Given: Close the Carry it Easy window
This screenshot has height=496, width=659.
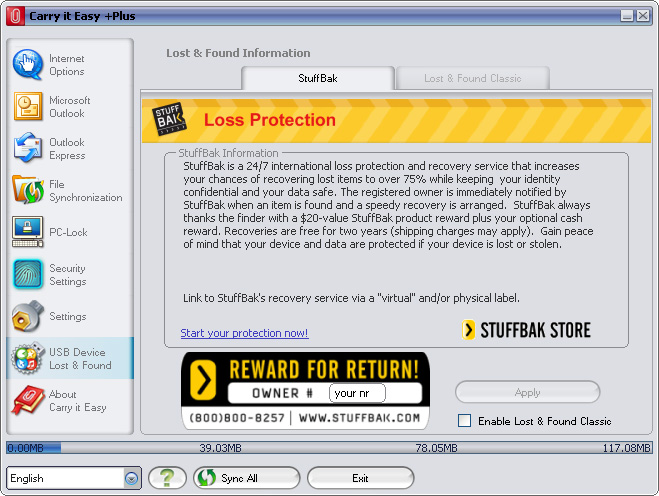Looking at the screenshot, I should [643, 16].
